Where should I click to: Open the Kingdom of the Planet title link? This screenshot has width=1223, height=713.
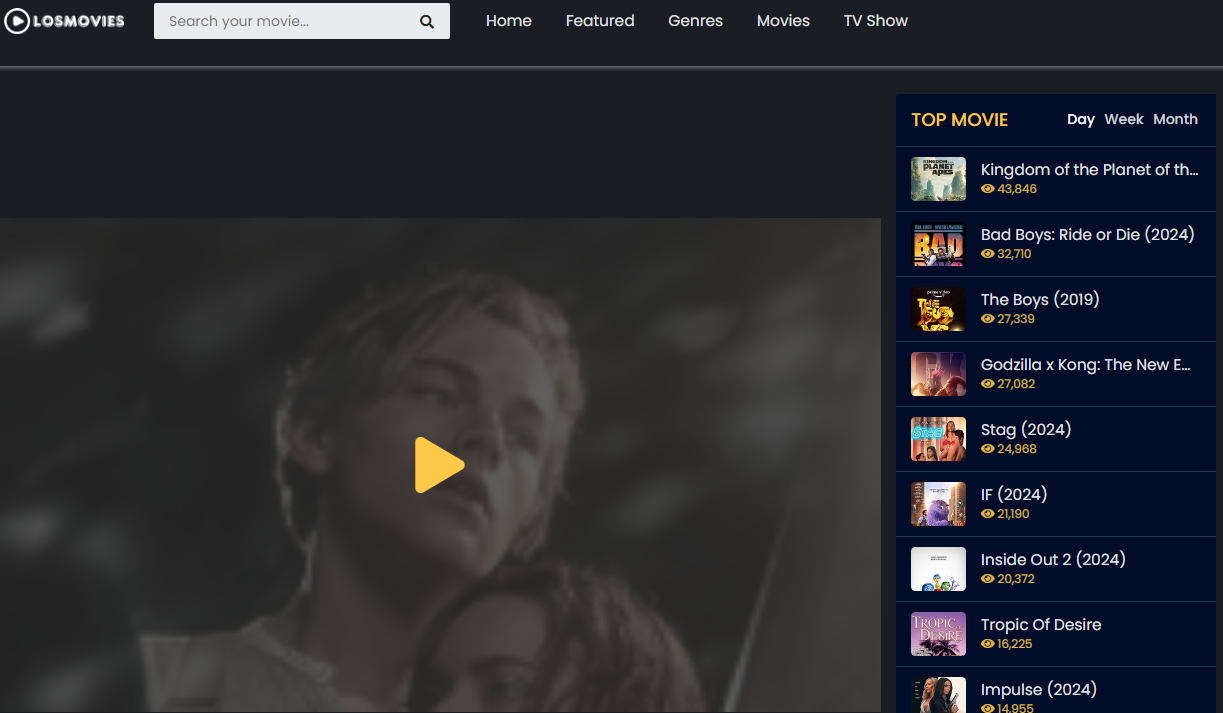[1090, 170]
